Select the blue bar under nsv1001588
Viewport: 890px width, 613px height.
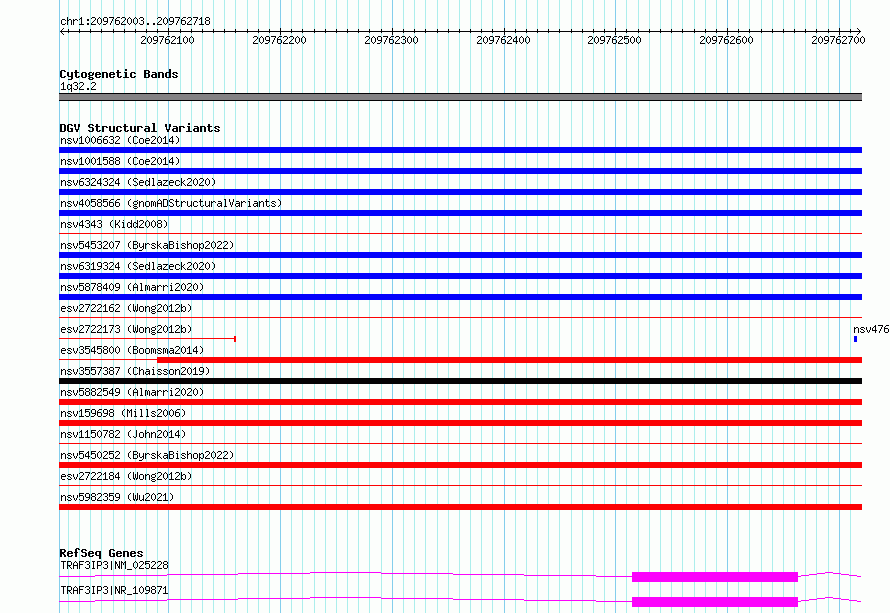[460, 171]
